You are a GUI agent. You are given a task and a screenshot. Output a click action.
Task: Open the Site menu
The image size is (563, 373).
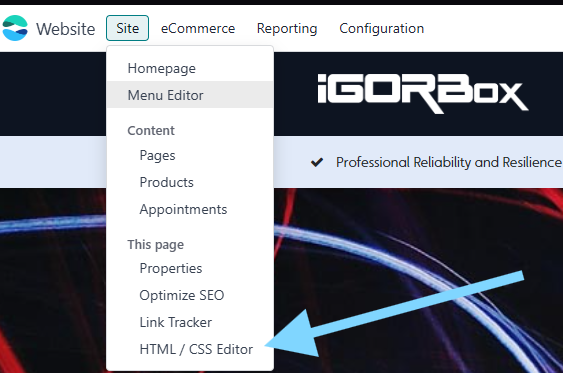point(127,28)
